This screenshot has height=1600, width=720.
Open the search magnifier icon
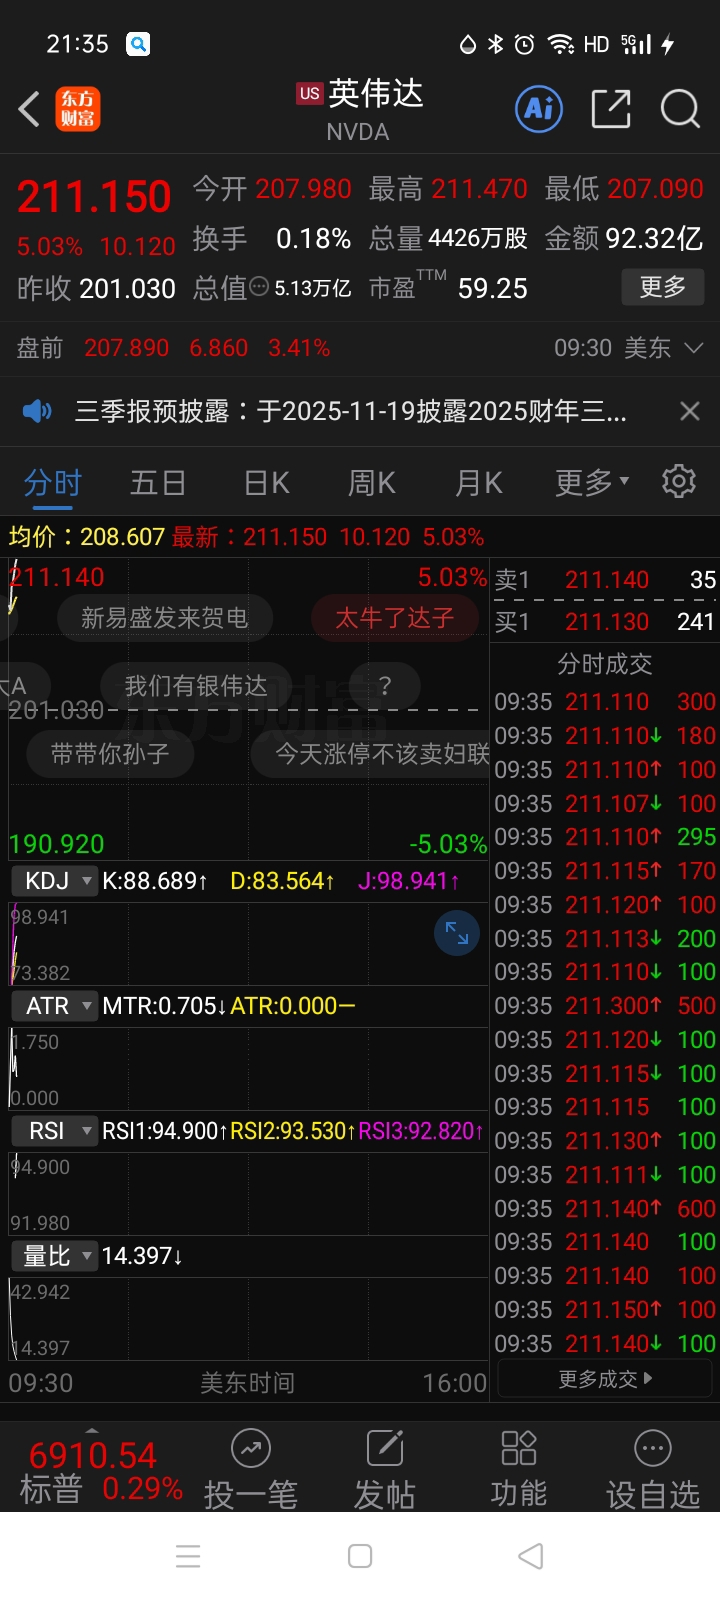click(x=680, y=108)
